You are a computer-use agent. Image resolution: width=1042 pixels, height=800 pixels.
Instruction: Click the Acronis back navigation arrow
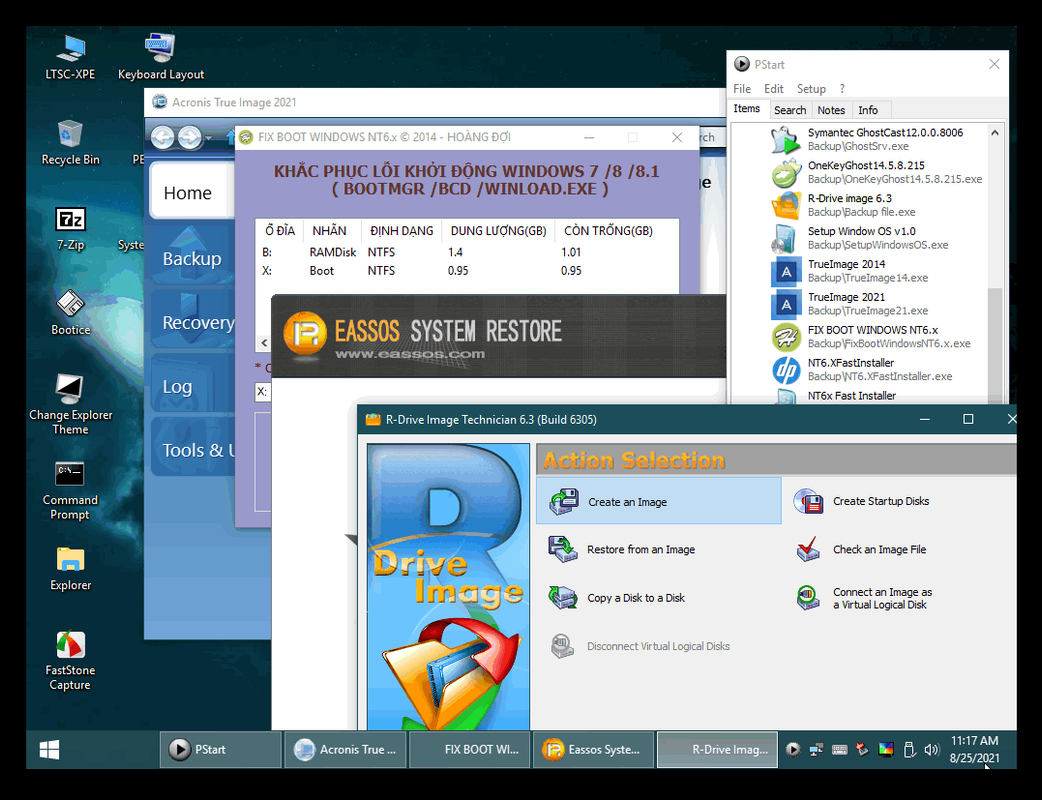(x=162, y=138)
